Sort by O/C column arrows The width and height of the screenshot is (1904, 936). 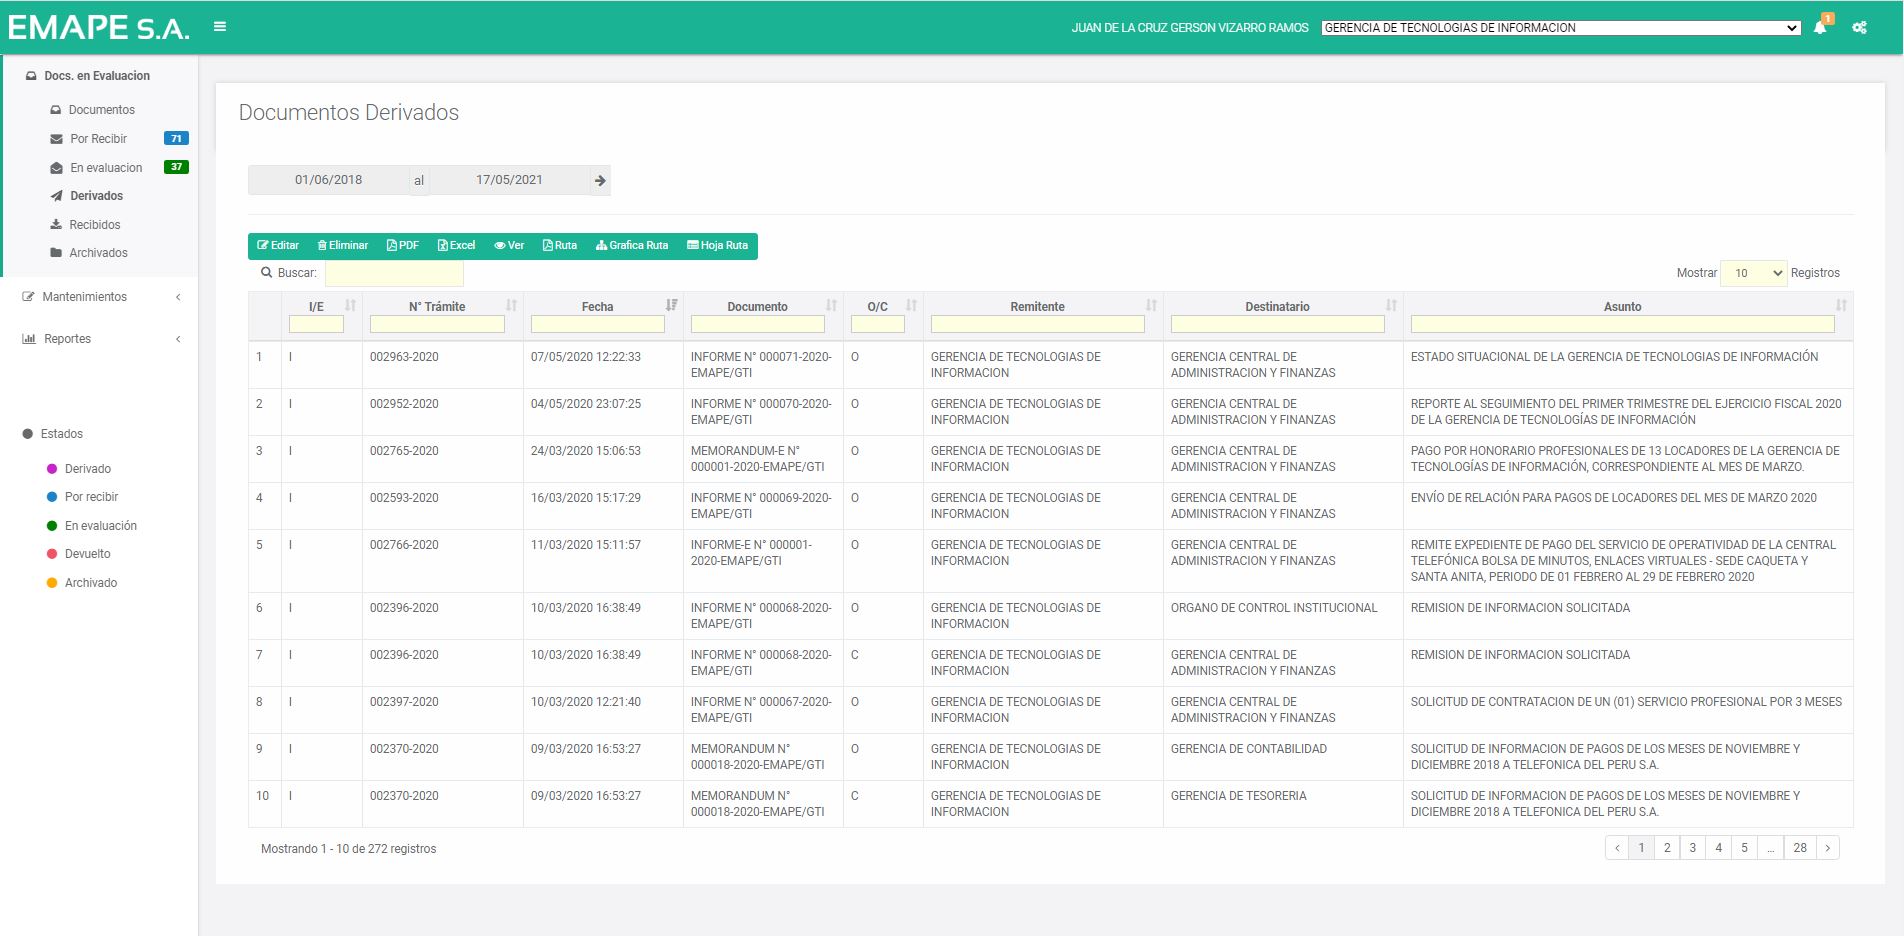[911, 305]
